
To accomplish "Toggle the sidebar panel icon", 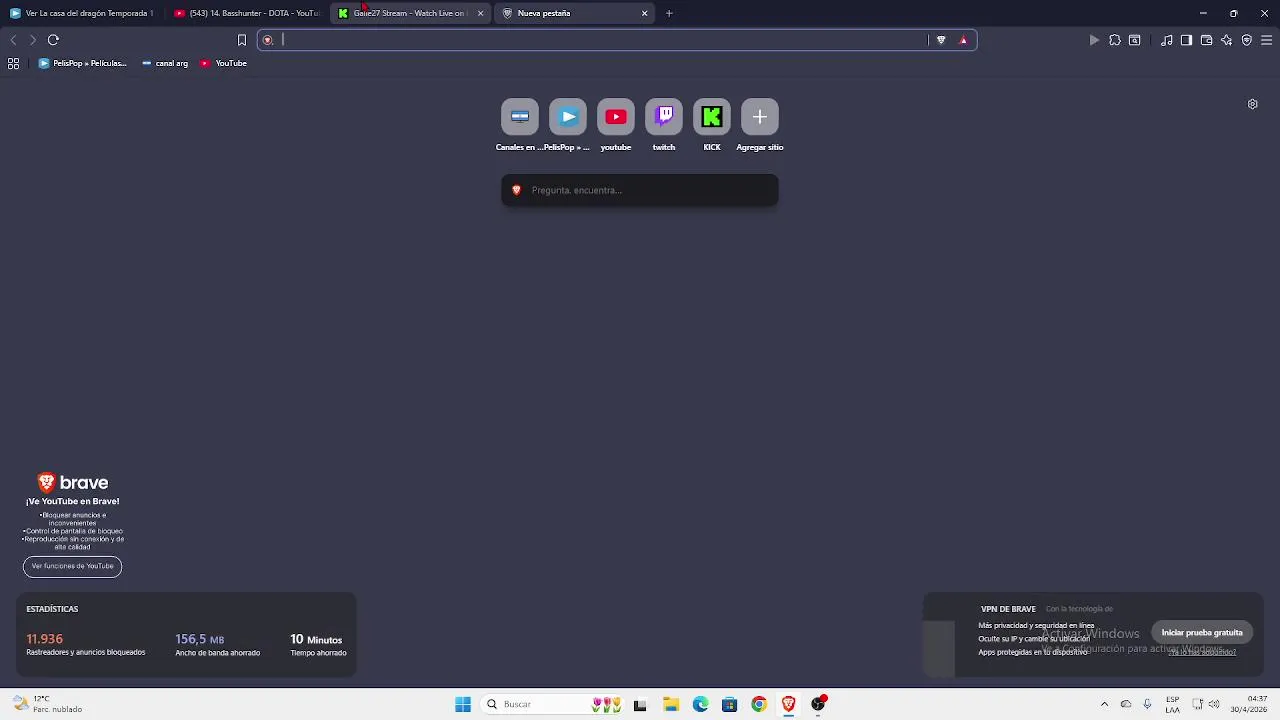I will [1186, 40].
